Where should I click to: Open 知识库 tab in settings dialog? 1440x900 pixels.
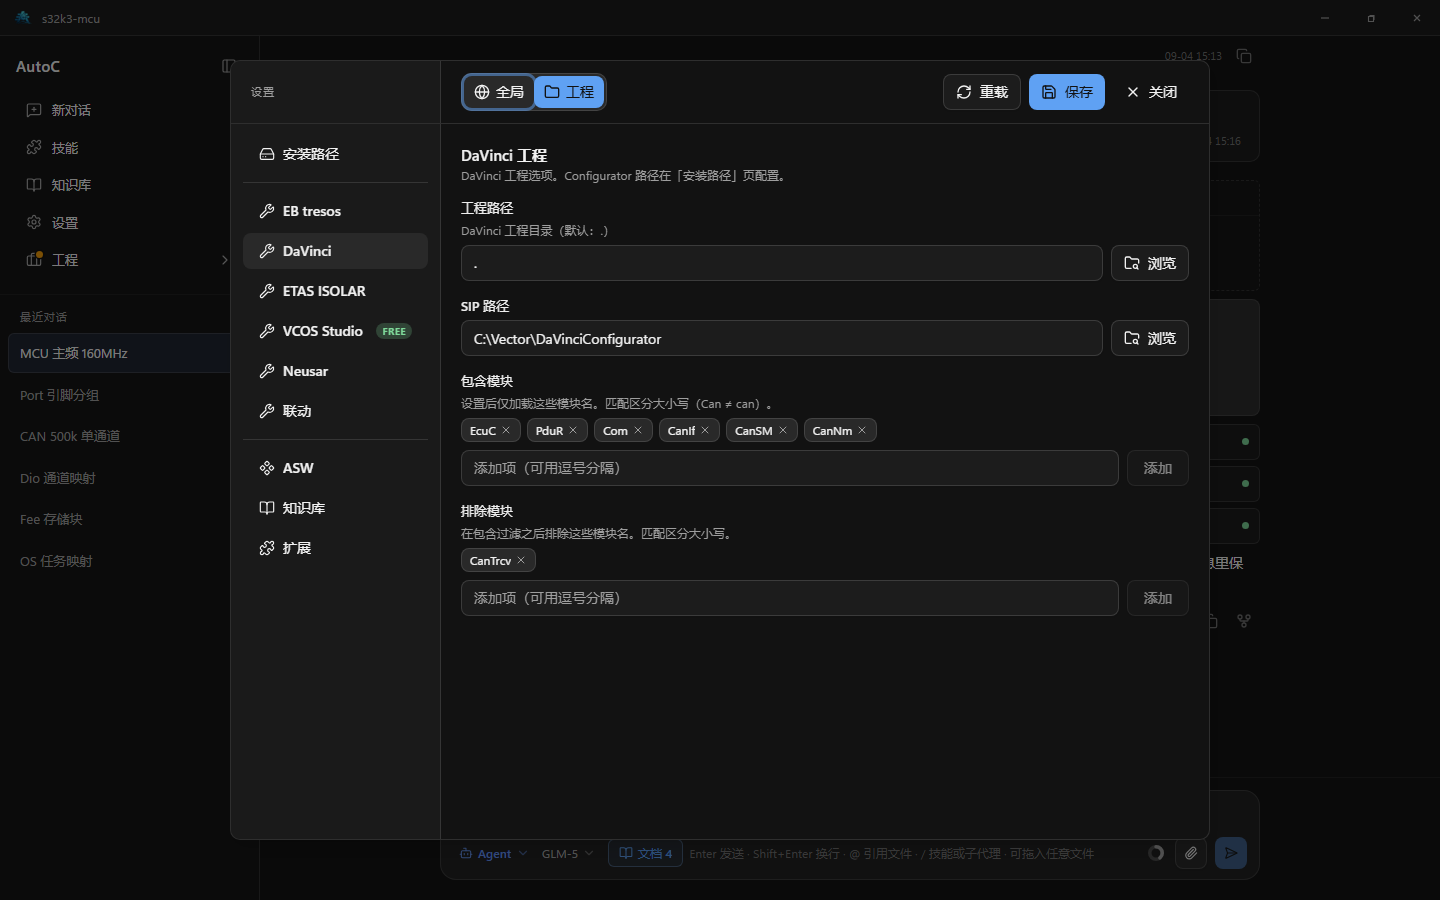[x=336, y=508]
